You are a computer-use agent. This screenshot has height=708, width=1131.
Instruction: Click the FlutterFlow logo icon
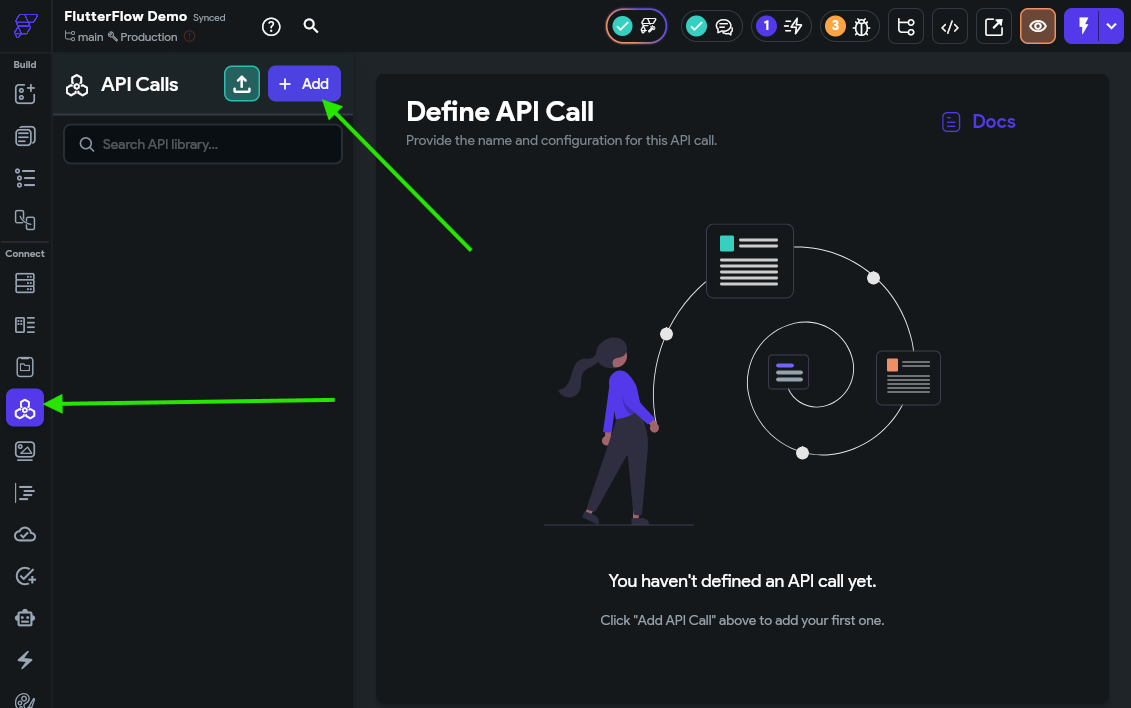tap(25, 25)
